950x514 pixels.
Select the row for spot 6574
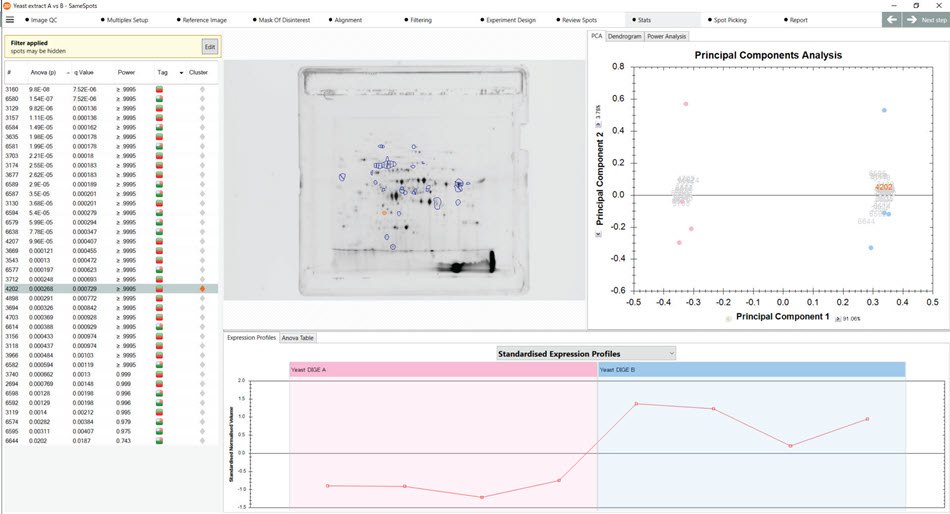click(111, 422)
